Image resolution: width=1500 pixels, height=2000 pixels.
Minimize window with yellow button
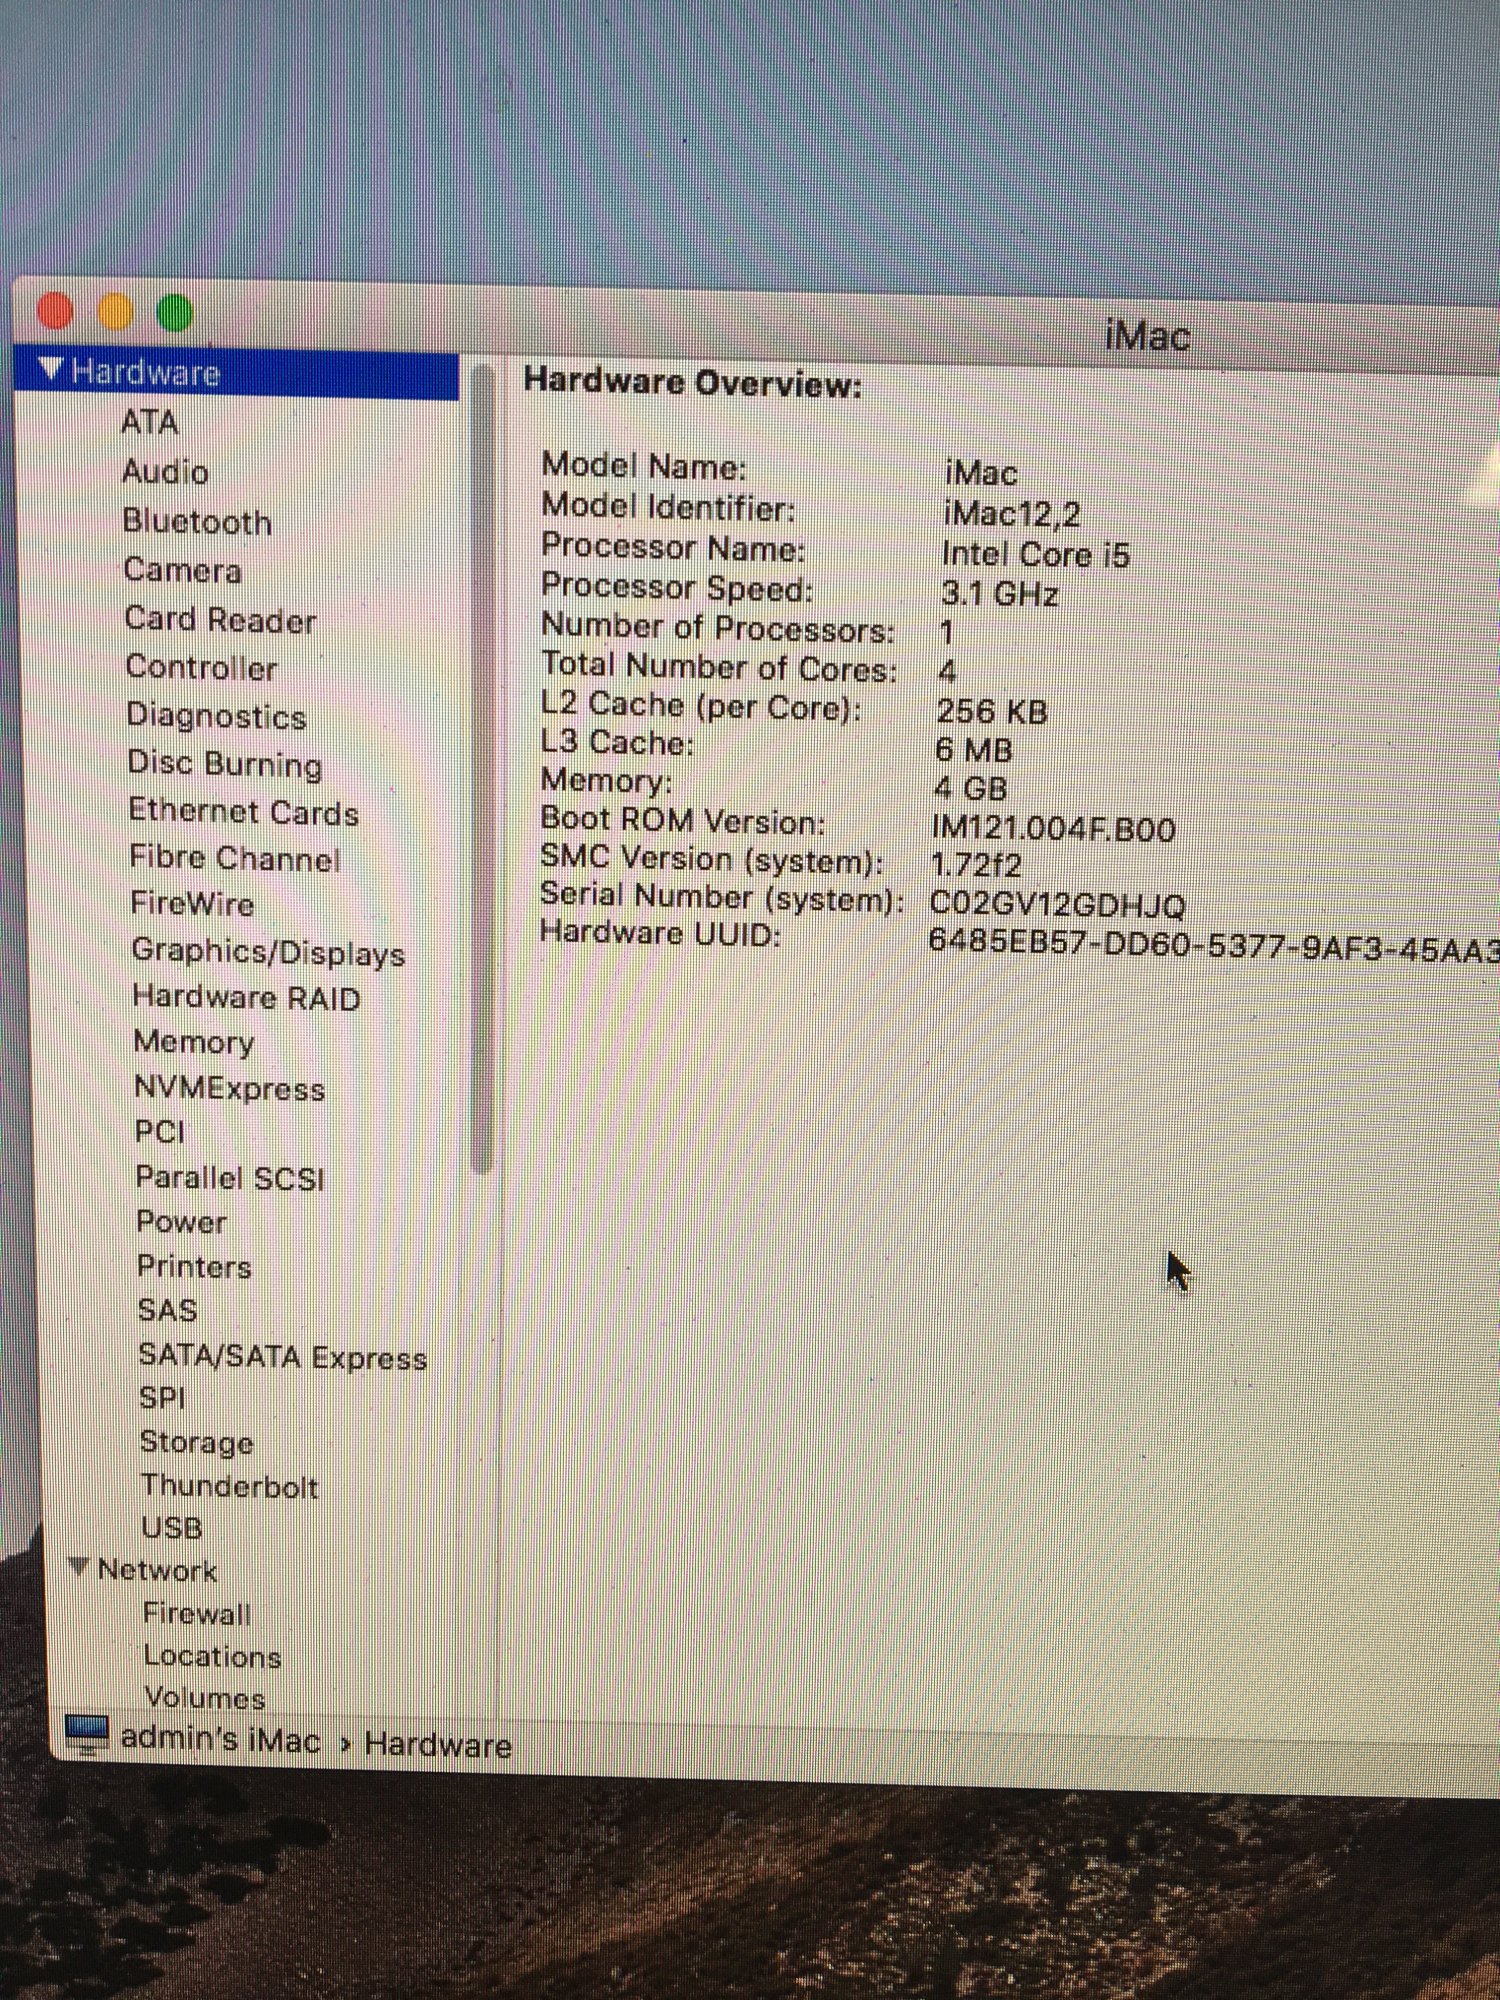(116, 311)
